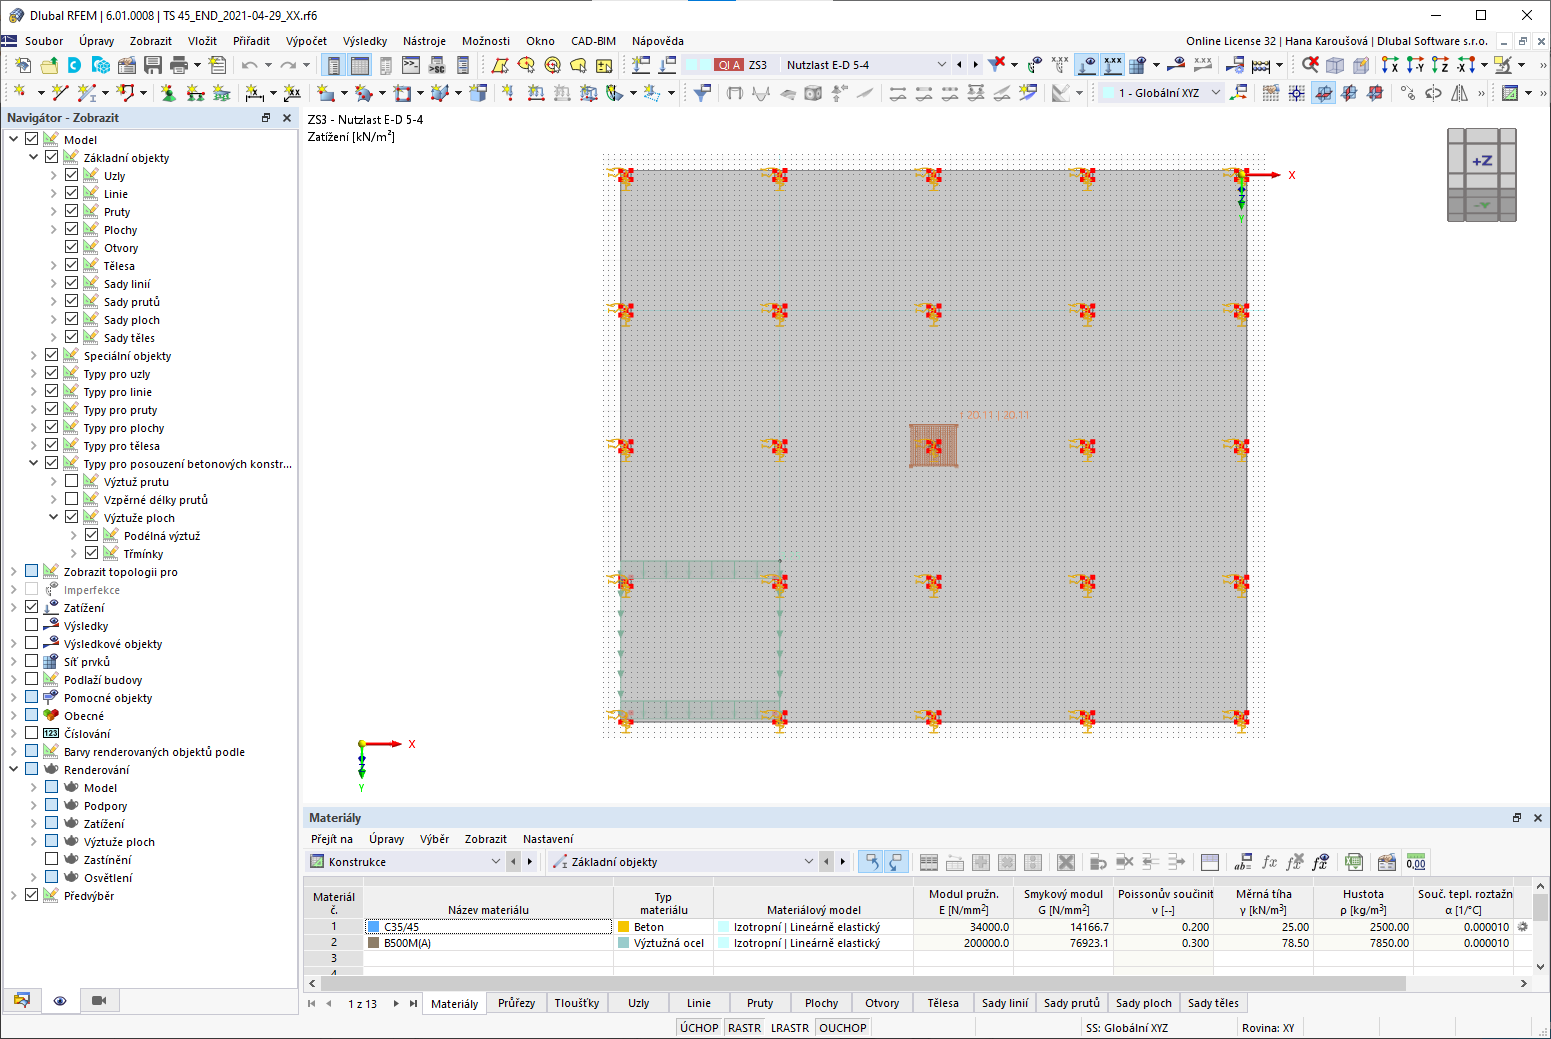
Task: Expand the Plochy tree node
Action: point(53,229)
